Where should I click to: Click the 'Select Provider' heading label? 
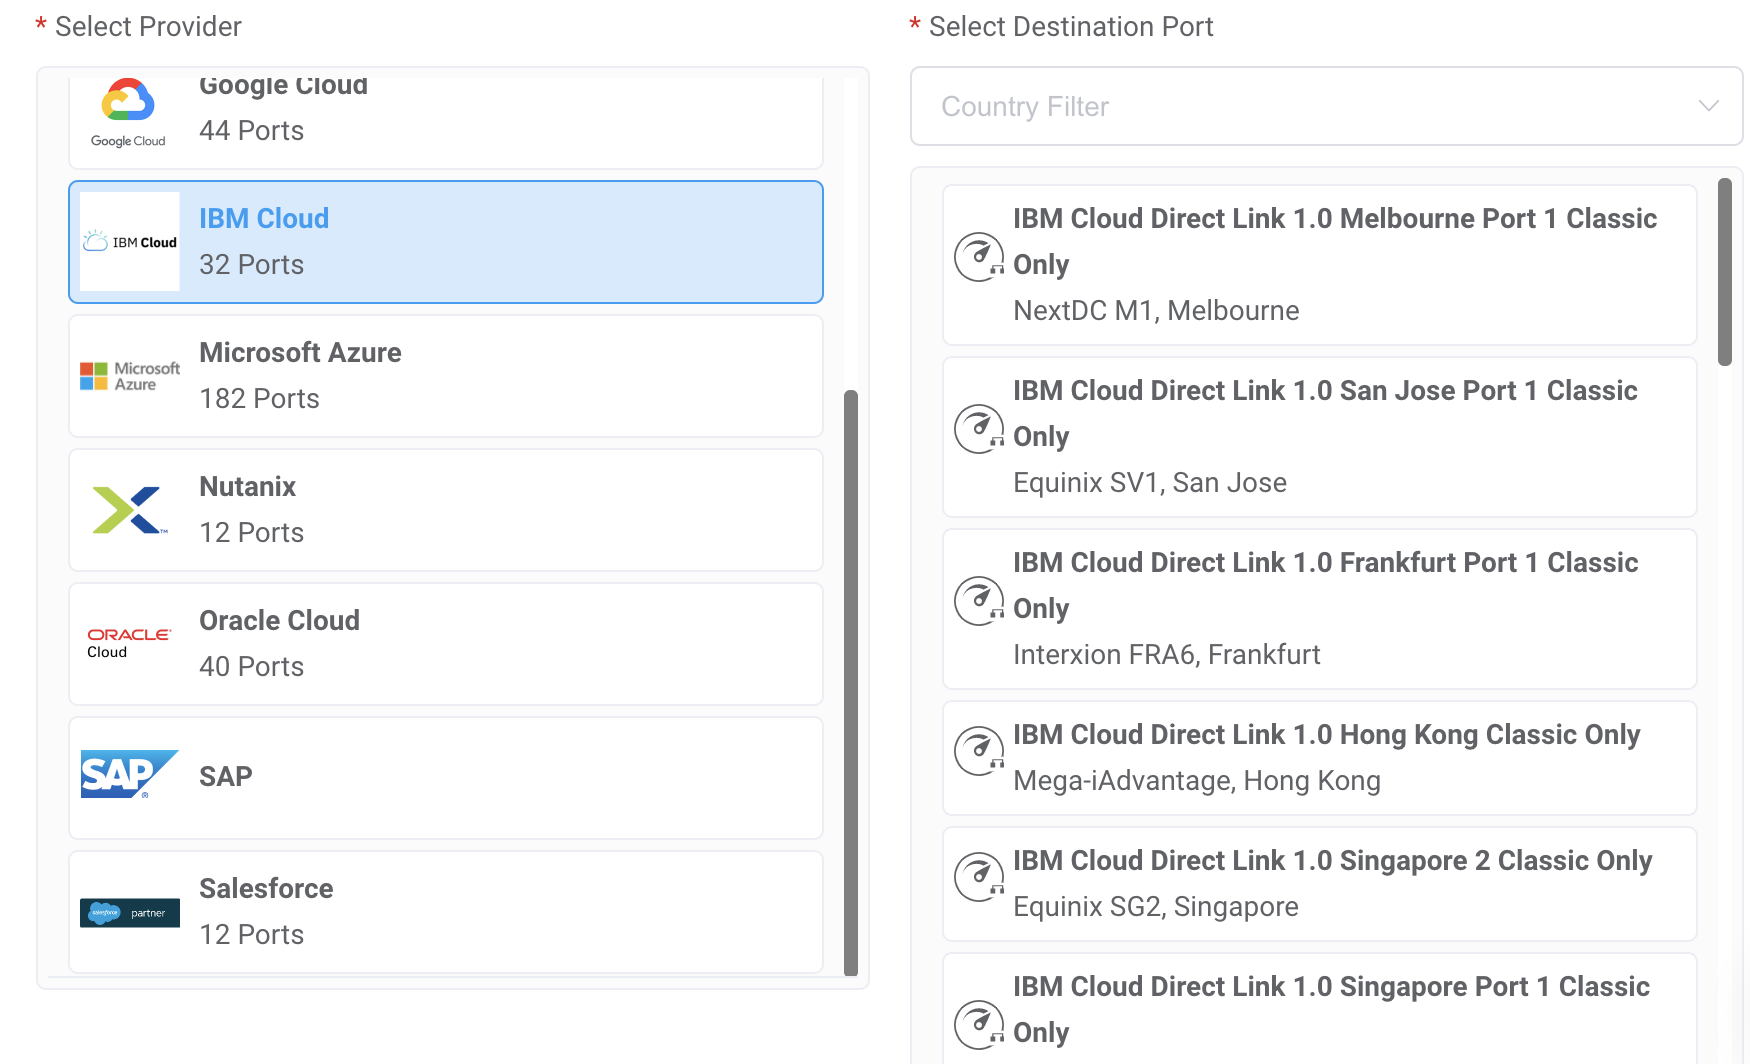(x=148, y=27)
